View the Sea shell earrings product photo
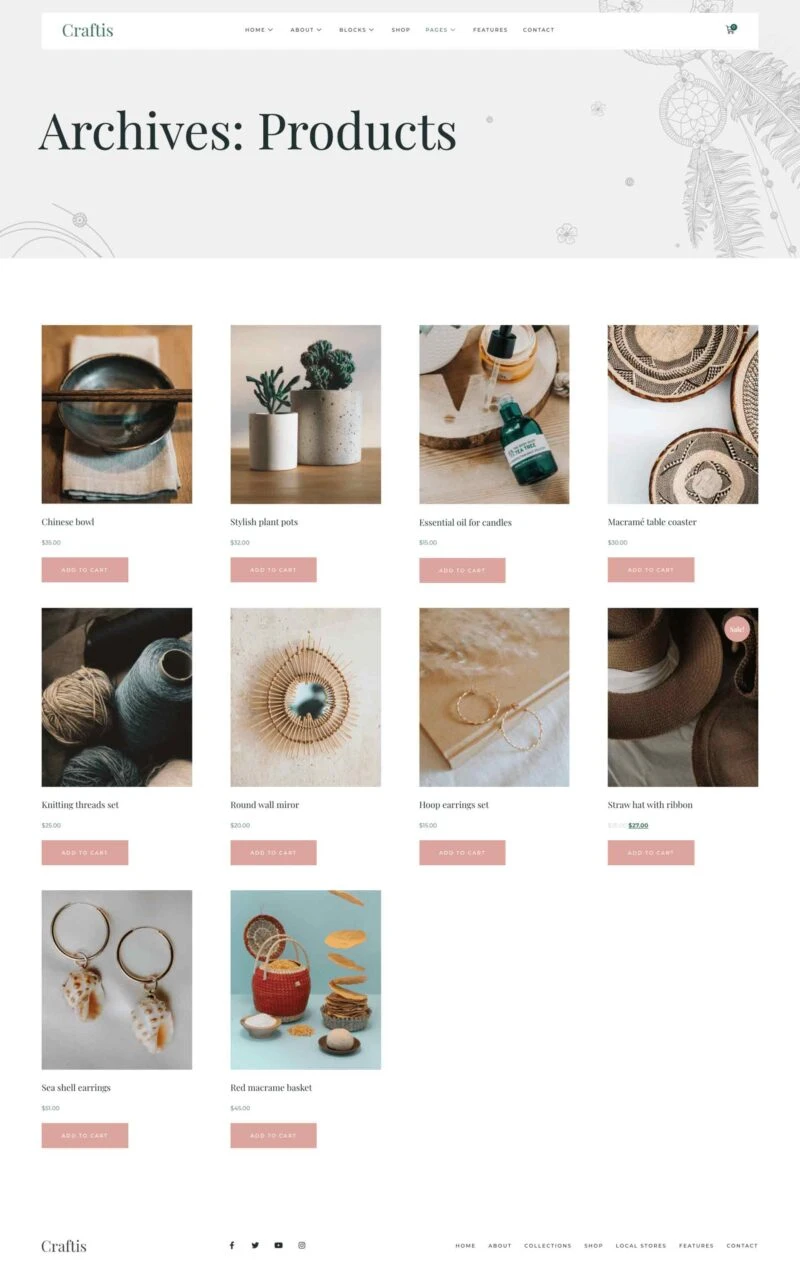This screenshot has height=1277, width=800. pyautogui.click(x=117, y=980)
